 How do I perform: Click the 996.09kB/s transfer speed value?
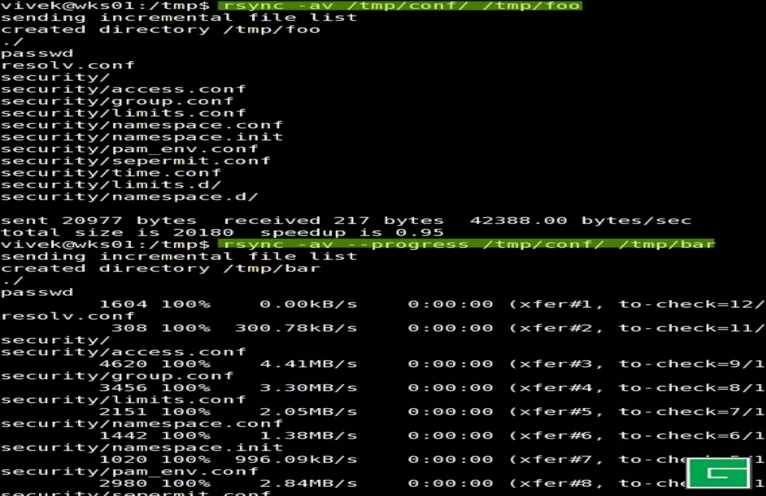pyautogui.click(x=296, y=460)
